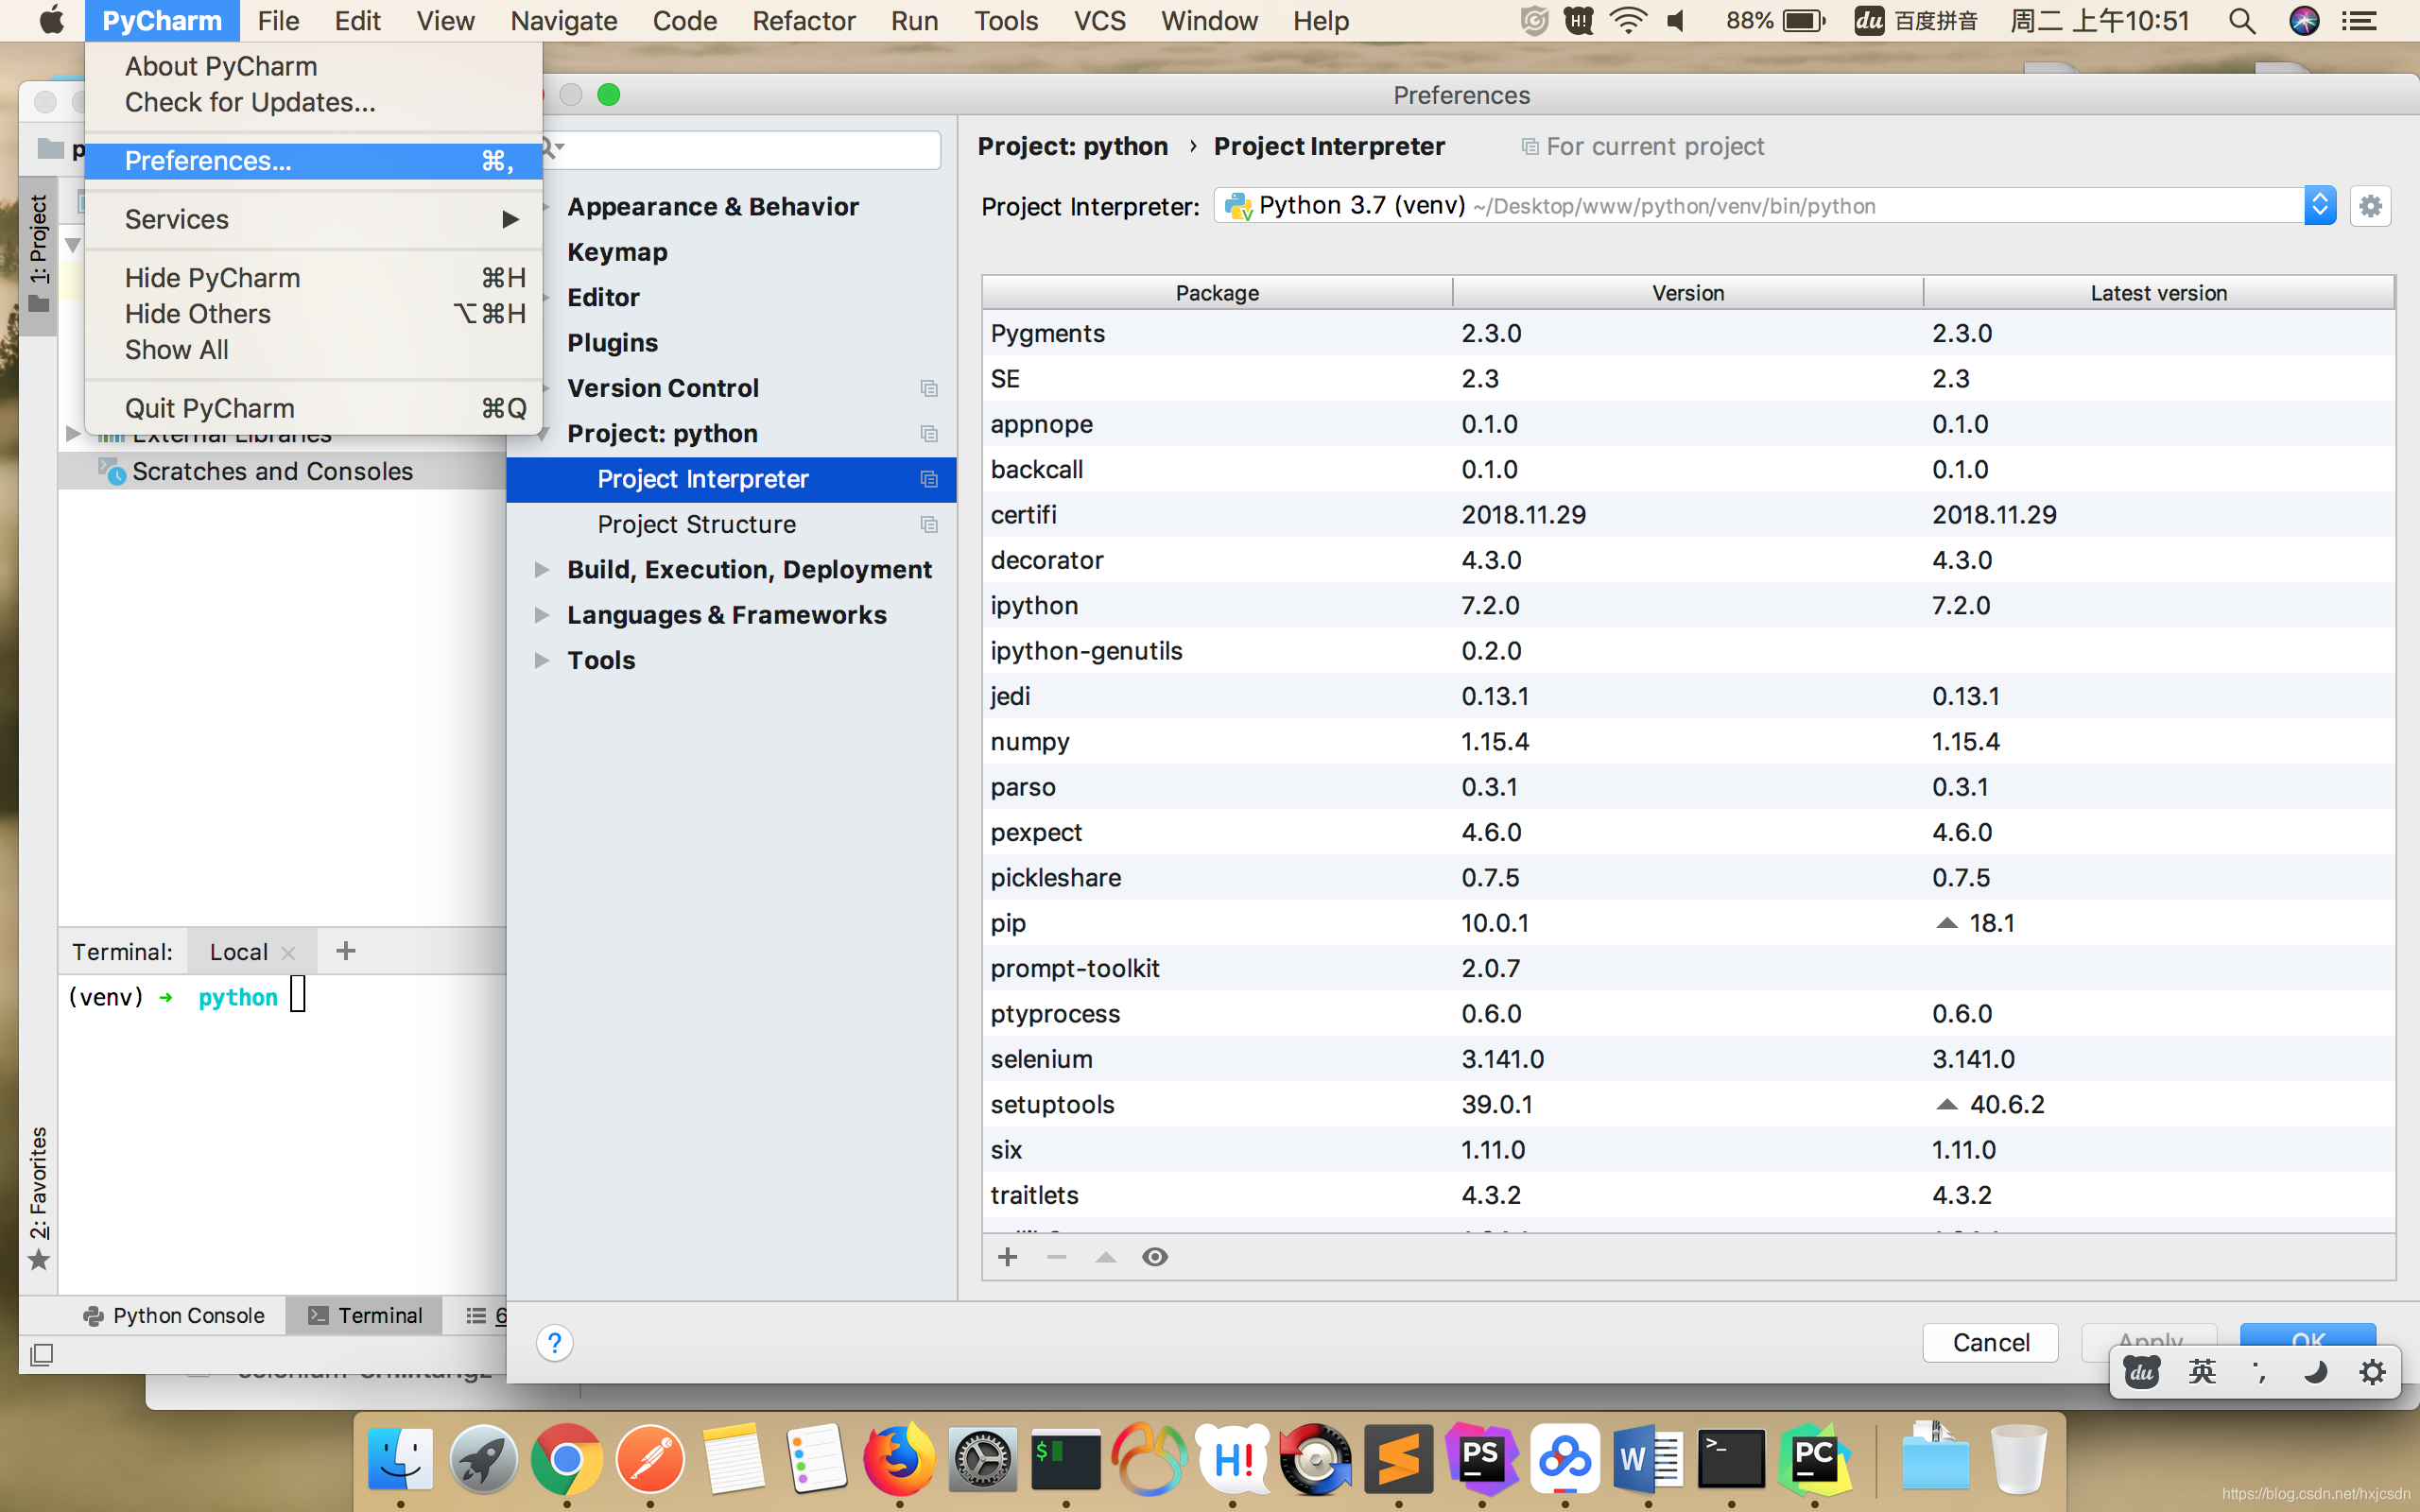The image size is (2420, 1512).
Task: Switch to the Terminal tool tab
Action: [365, 1315]
